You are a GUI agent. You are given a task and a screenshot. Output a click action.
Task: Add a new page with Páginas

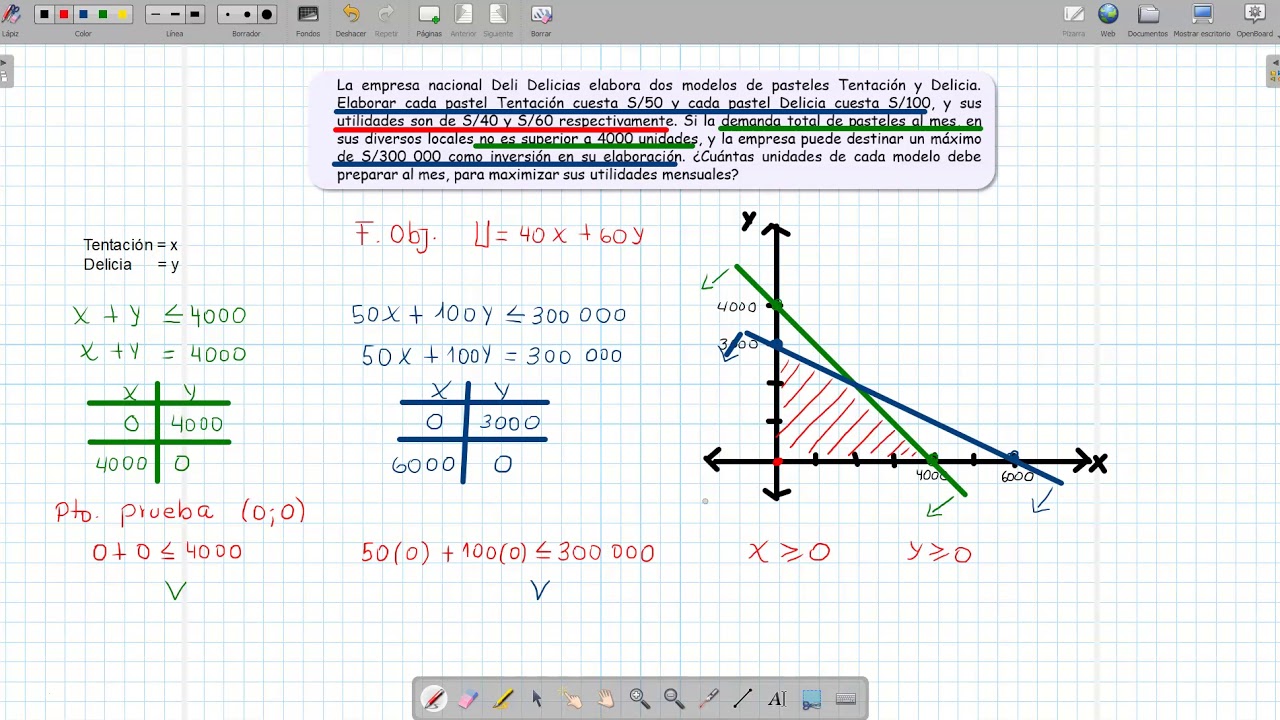tap(429, 20)
